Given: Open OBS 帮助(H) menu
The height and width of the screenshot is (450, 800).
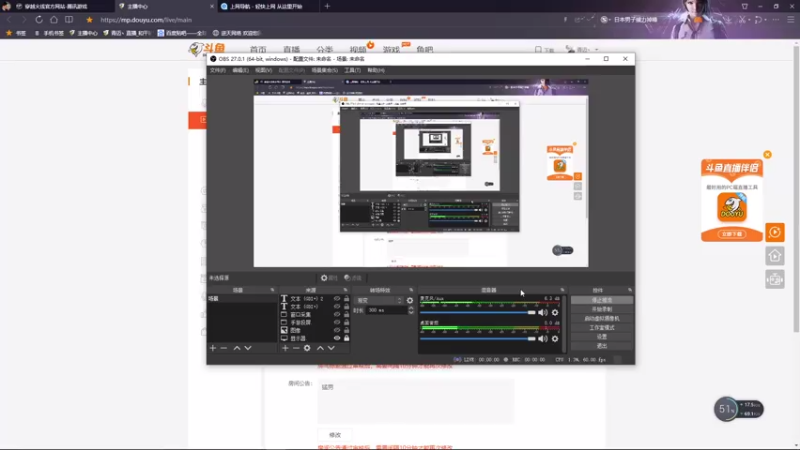Looking at the screenshot, I should click(x=376, y=70).
